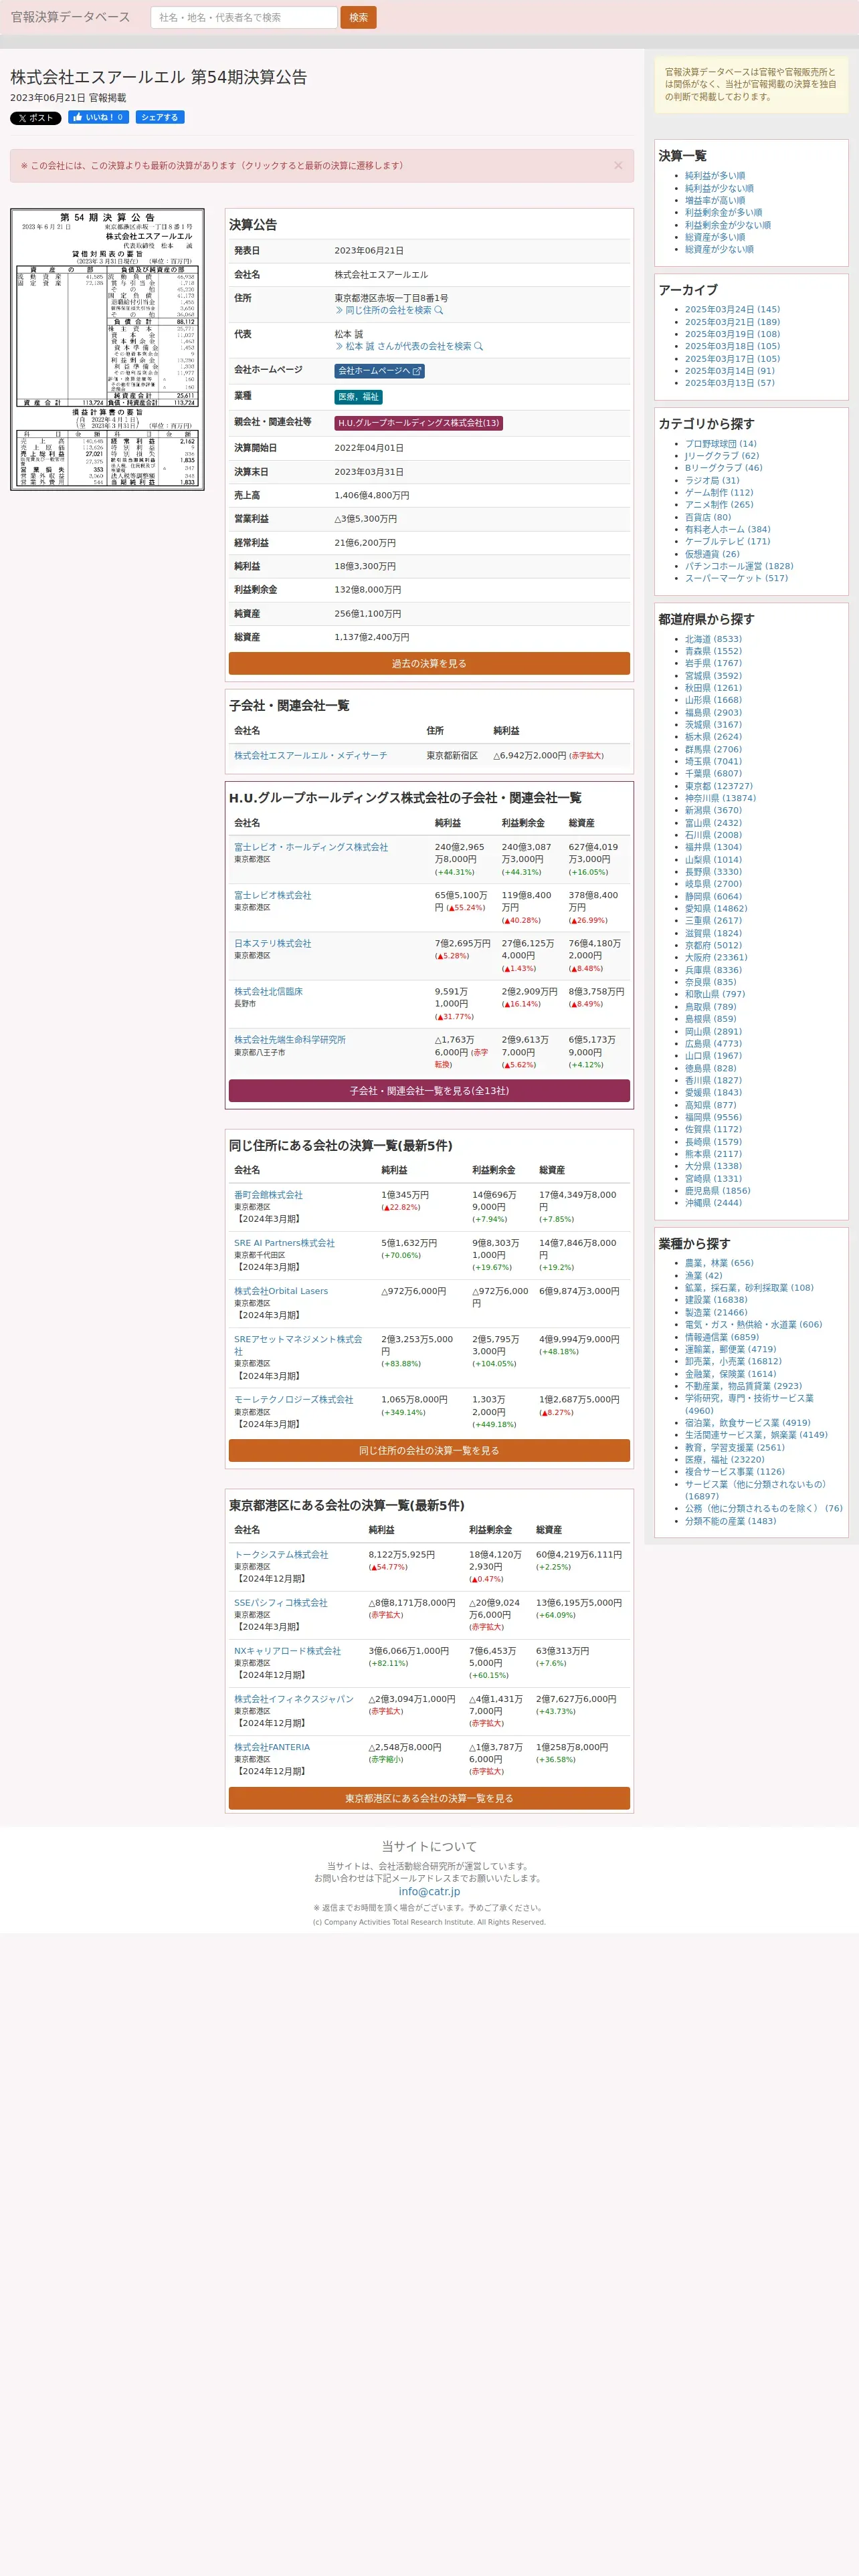Screen dimensions: 859x2576
Task: Open 情報通信業 (6859) industry link
Action: coord(722,1337)
